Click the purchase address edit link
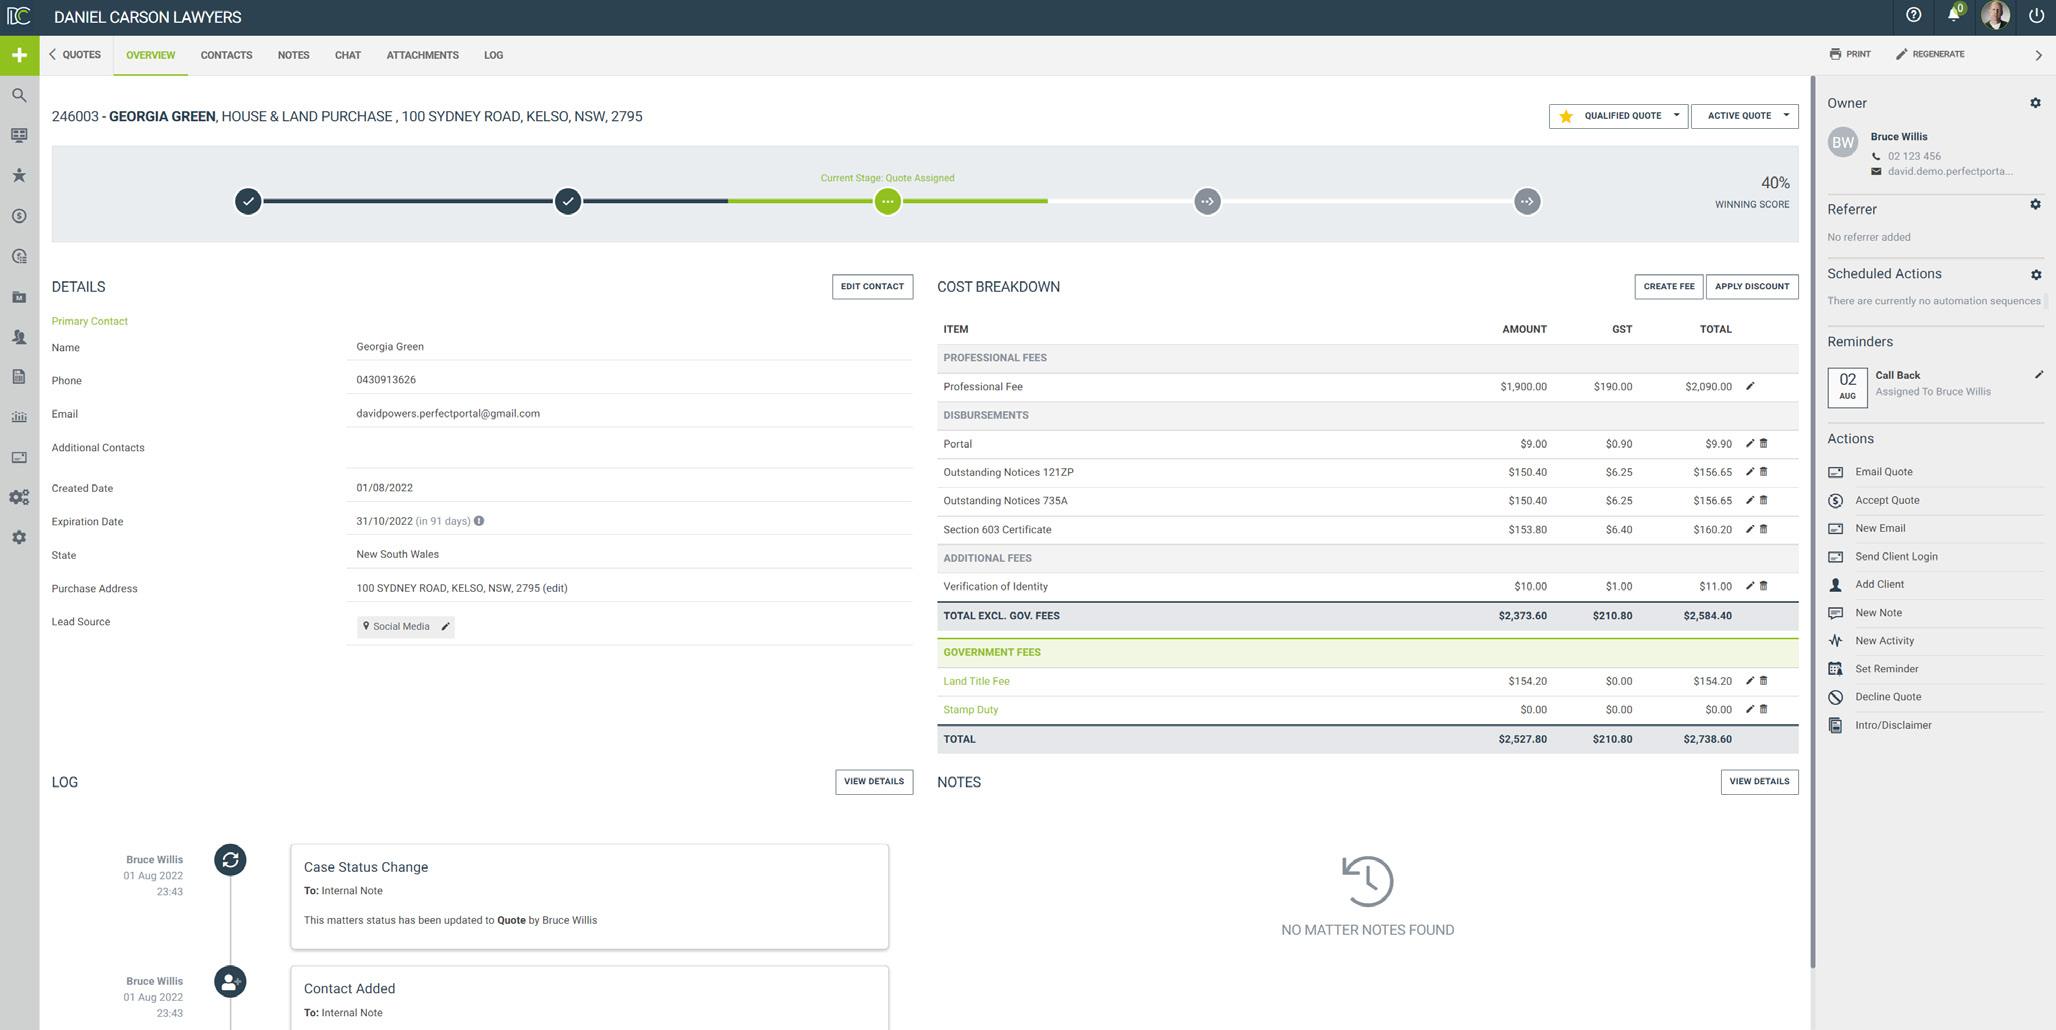 click(555, 588)
